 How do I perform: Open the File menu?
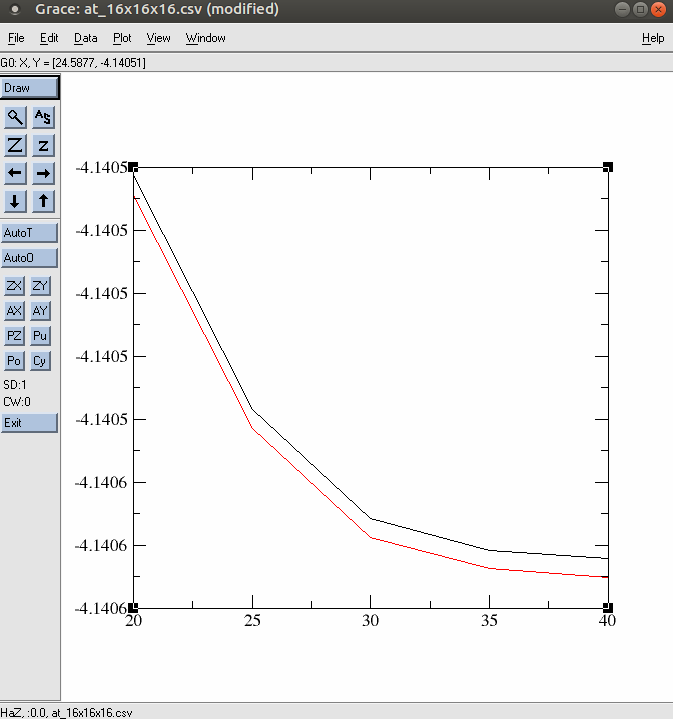[16, 38]
